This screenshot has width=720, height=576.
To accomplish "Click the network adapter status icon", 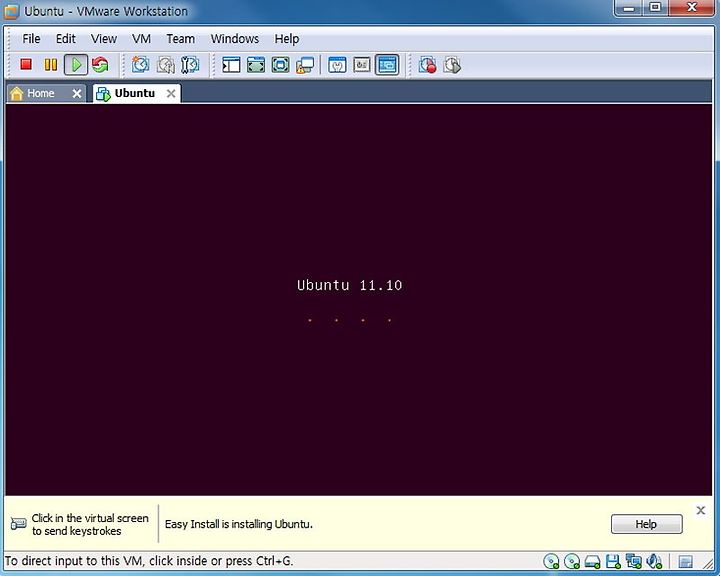I will [x=634, y=561].
